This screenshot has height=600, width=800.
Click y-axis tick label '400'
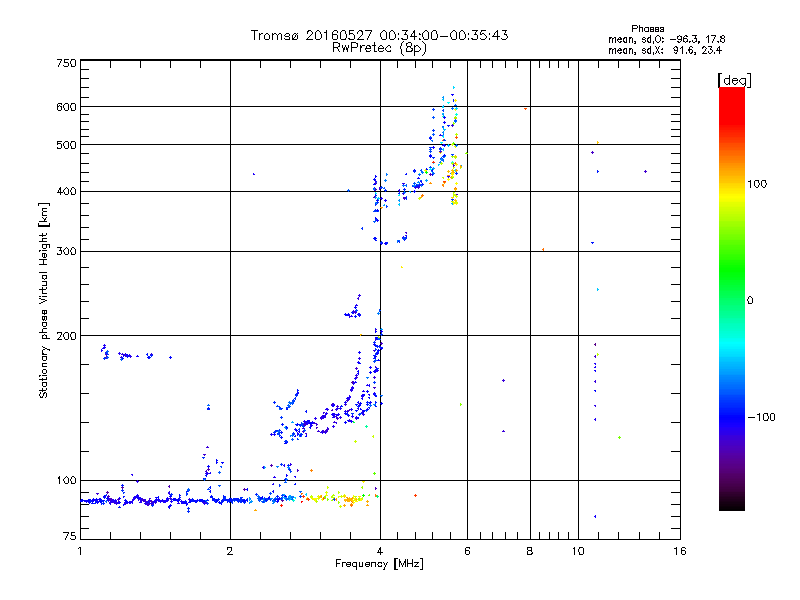tap(66, 192)
